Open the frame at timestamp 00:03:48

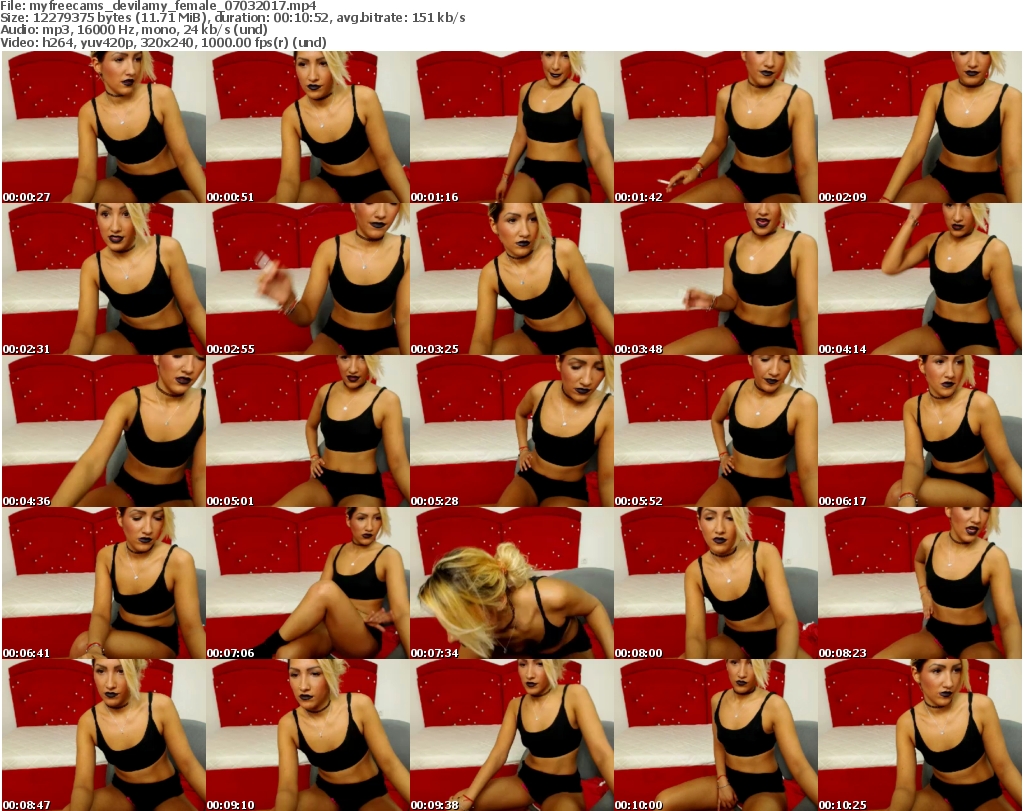click(x=716, y=279)
